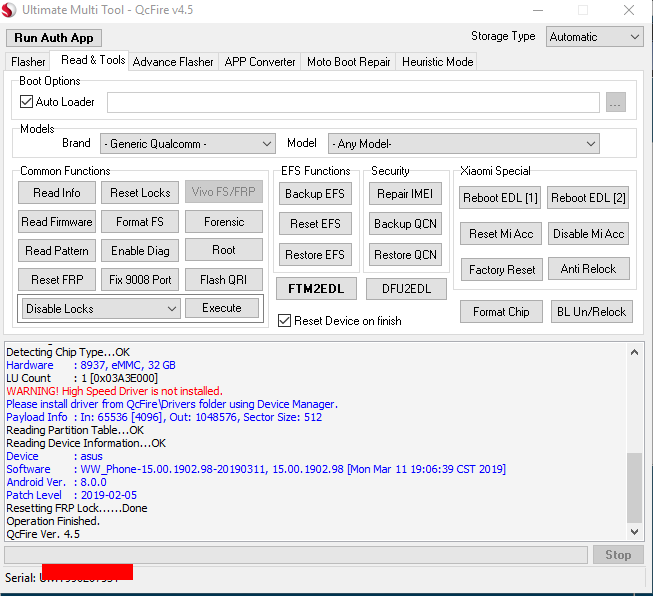Click the Read Pattern button
This screenshot has height=596, width=653.
click(x=57, y=251)
